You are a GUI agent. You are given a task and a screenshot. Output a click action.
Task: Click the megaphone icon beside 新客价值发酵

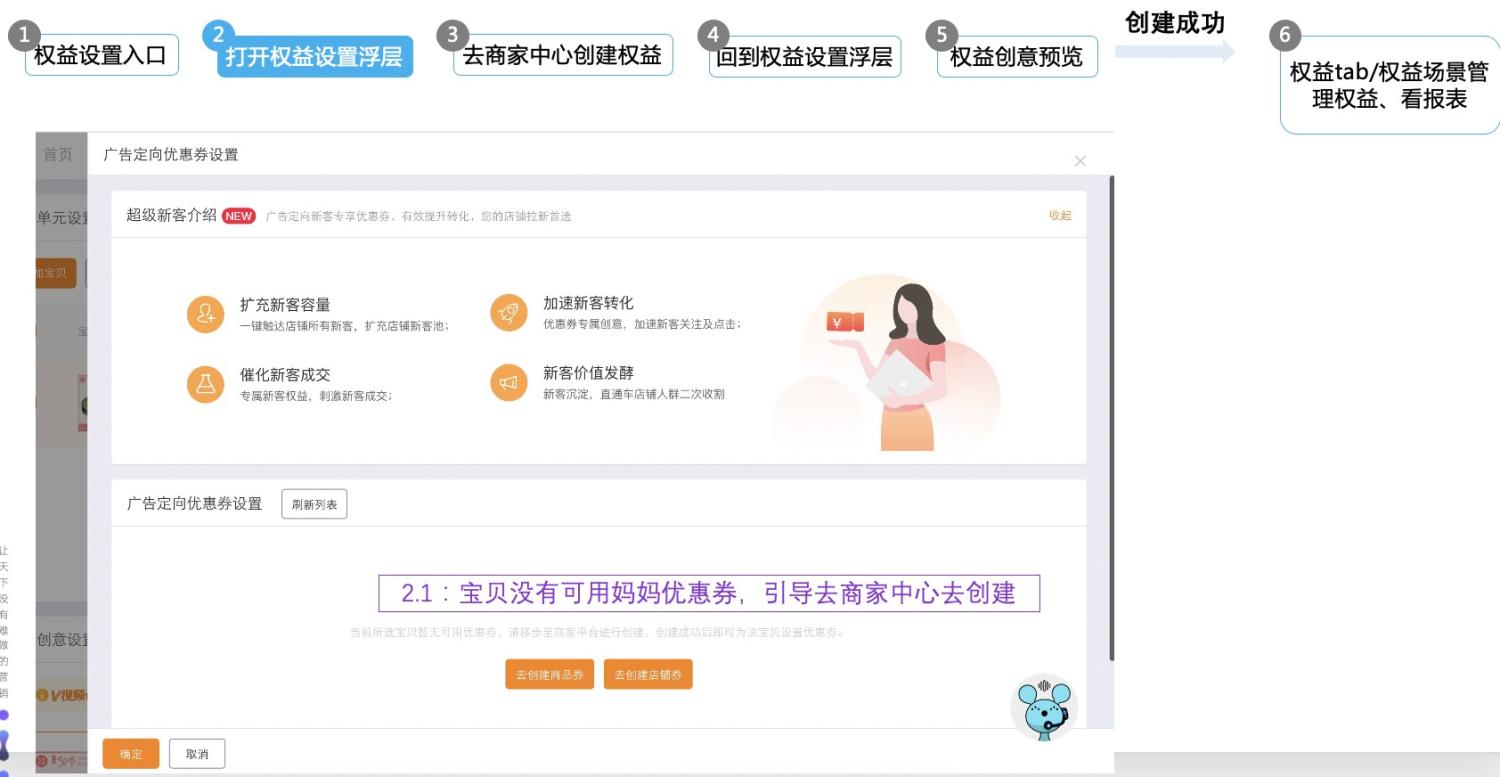[508, 382]
